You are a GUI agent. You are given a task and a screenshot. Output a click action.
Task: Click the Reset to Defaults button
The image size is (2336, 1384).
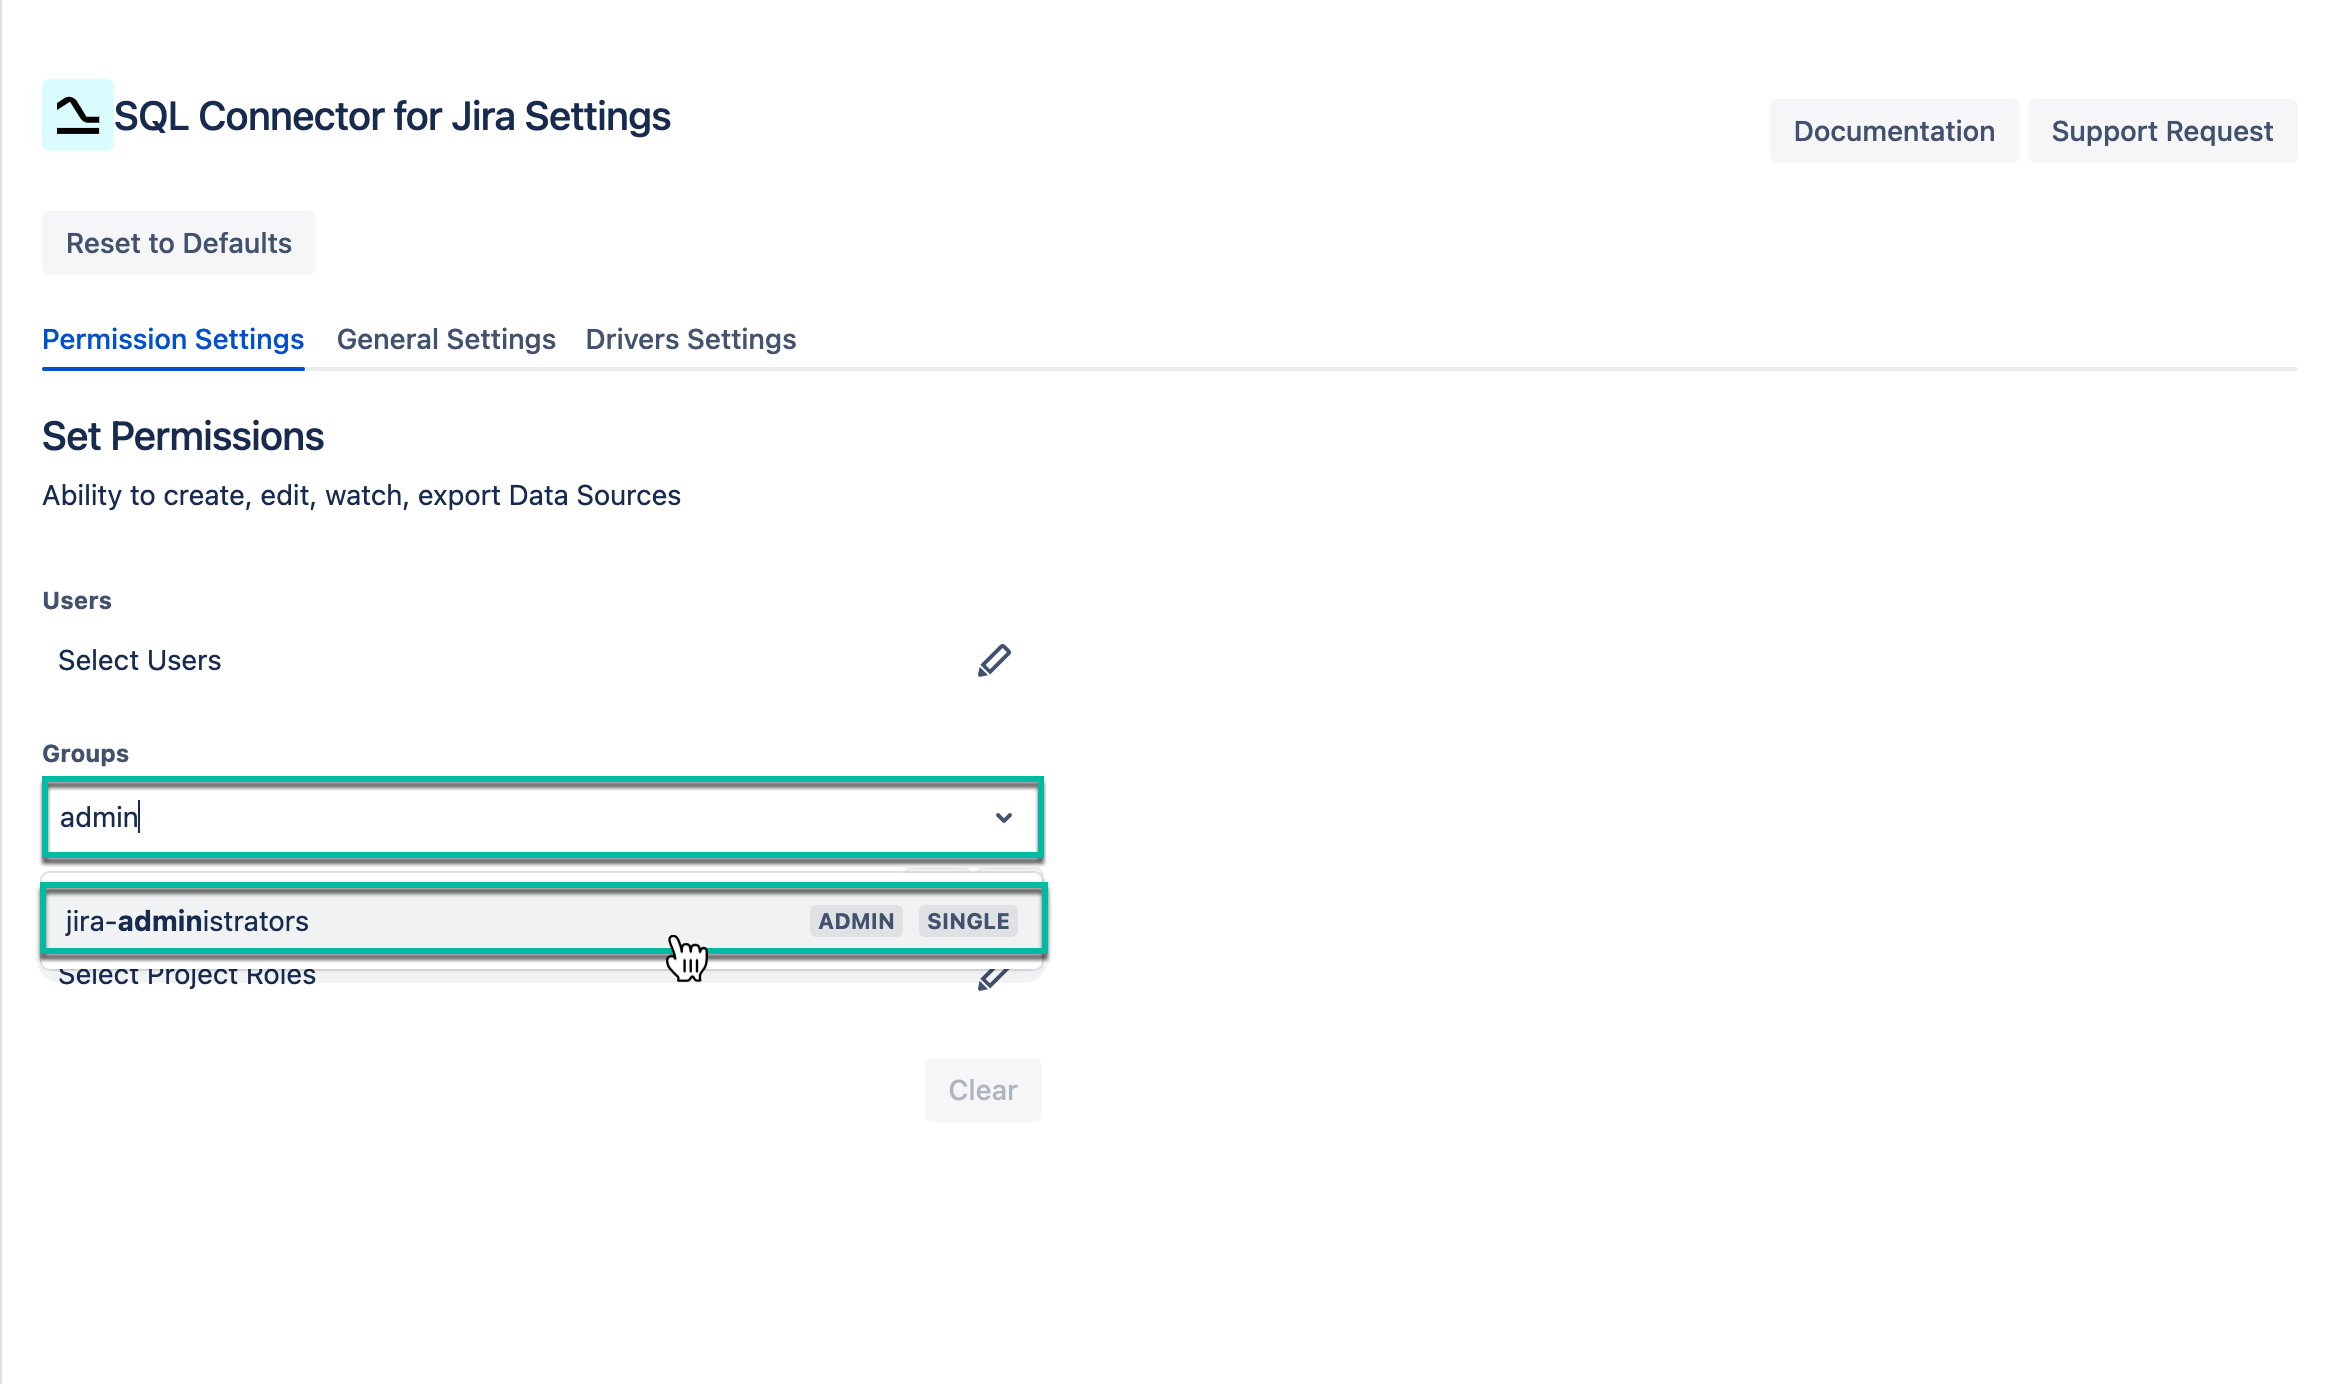click(x=178, y=242)
